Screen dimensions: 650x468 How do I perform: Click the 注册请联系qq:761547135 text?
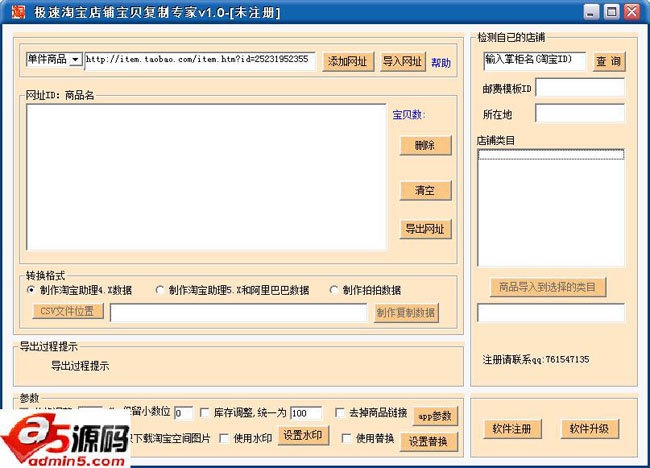point(536,360)
